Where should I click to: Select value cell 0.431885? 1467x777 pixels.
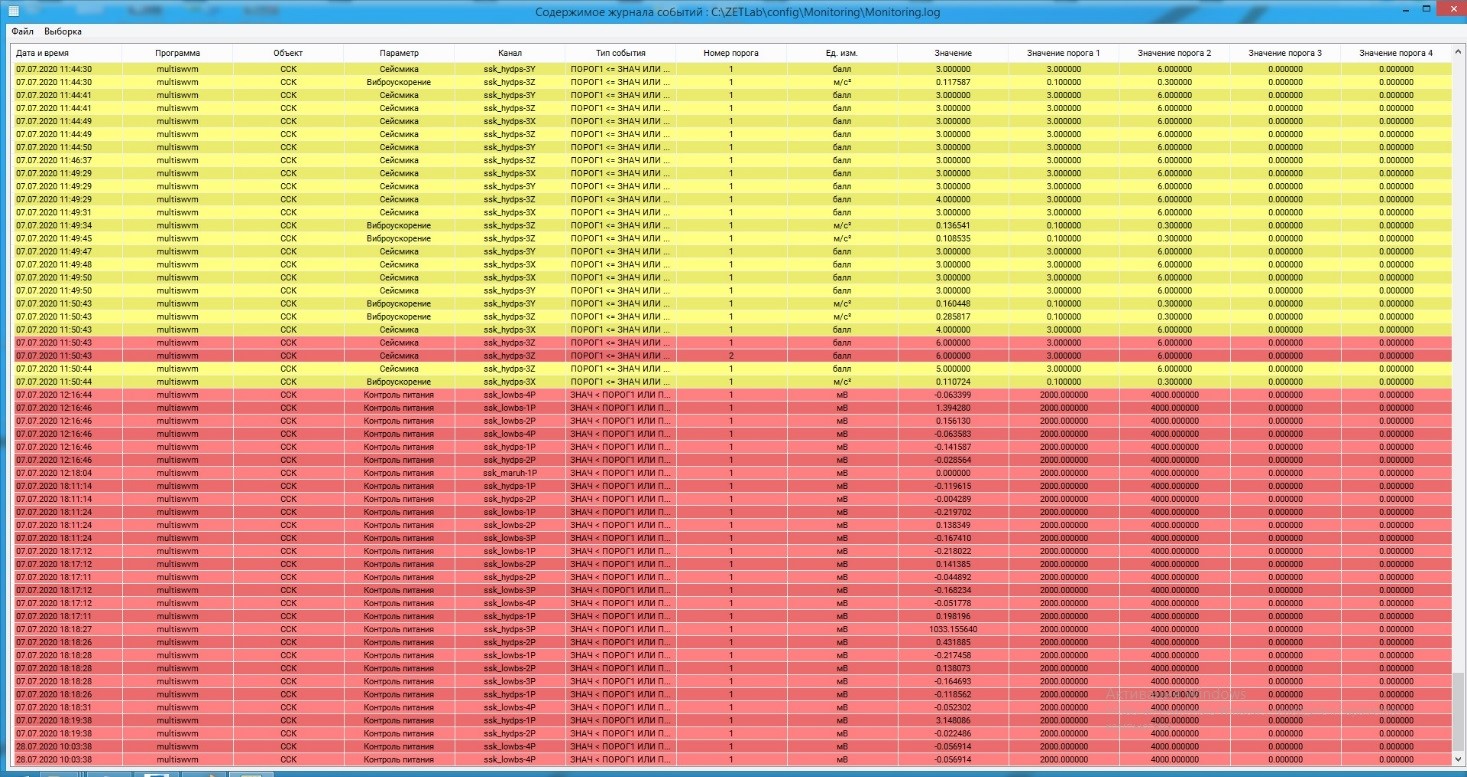click(953, 641)
